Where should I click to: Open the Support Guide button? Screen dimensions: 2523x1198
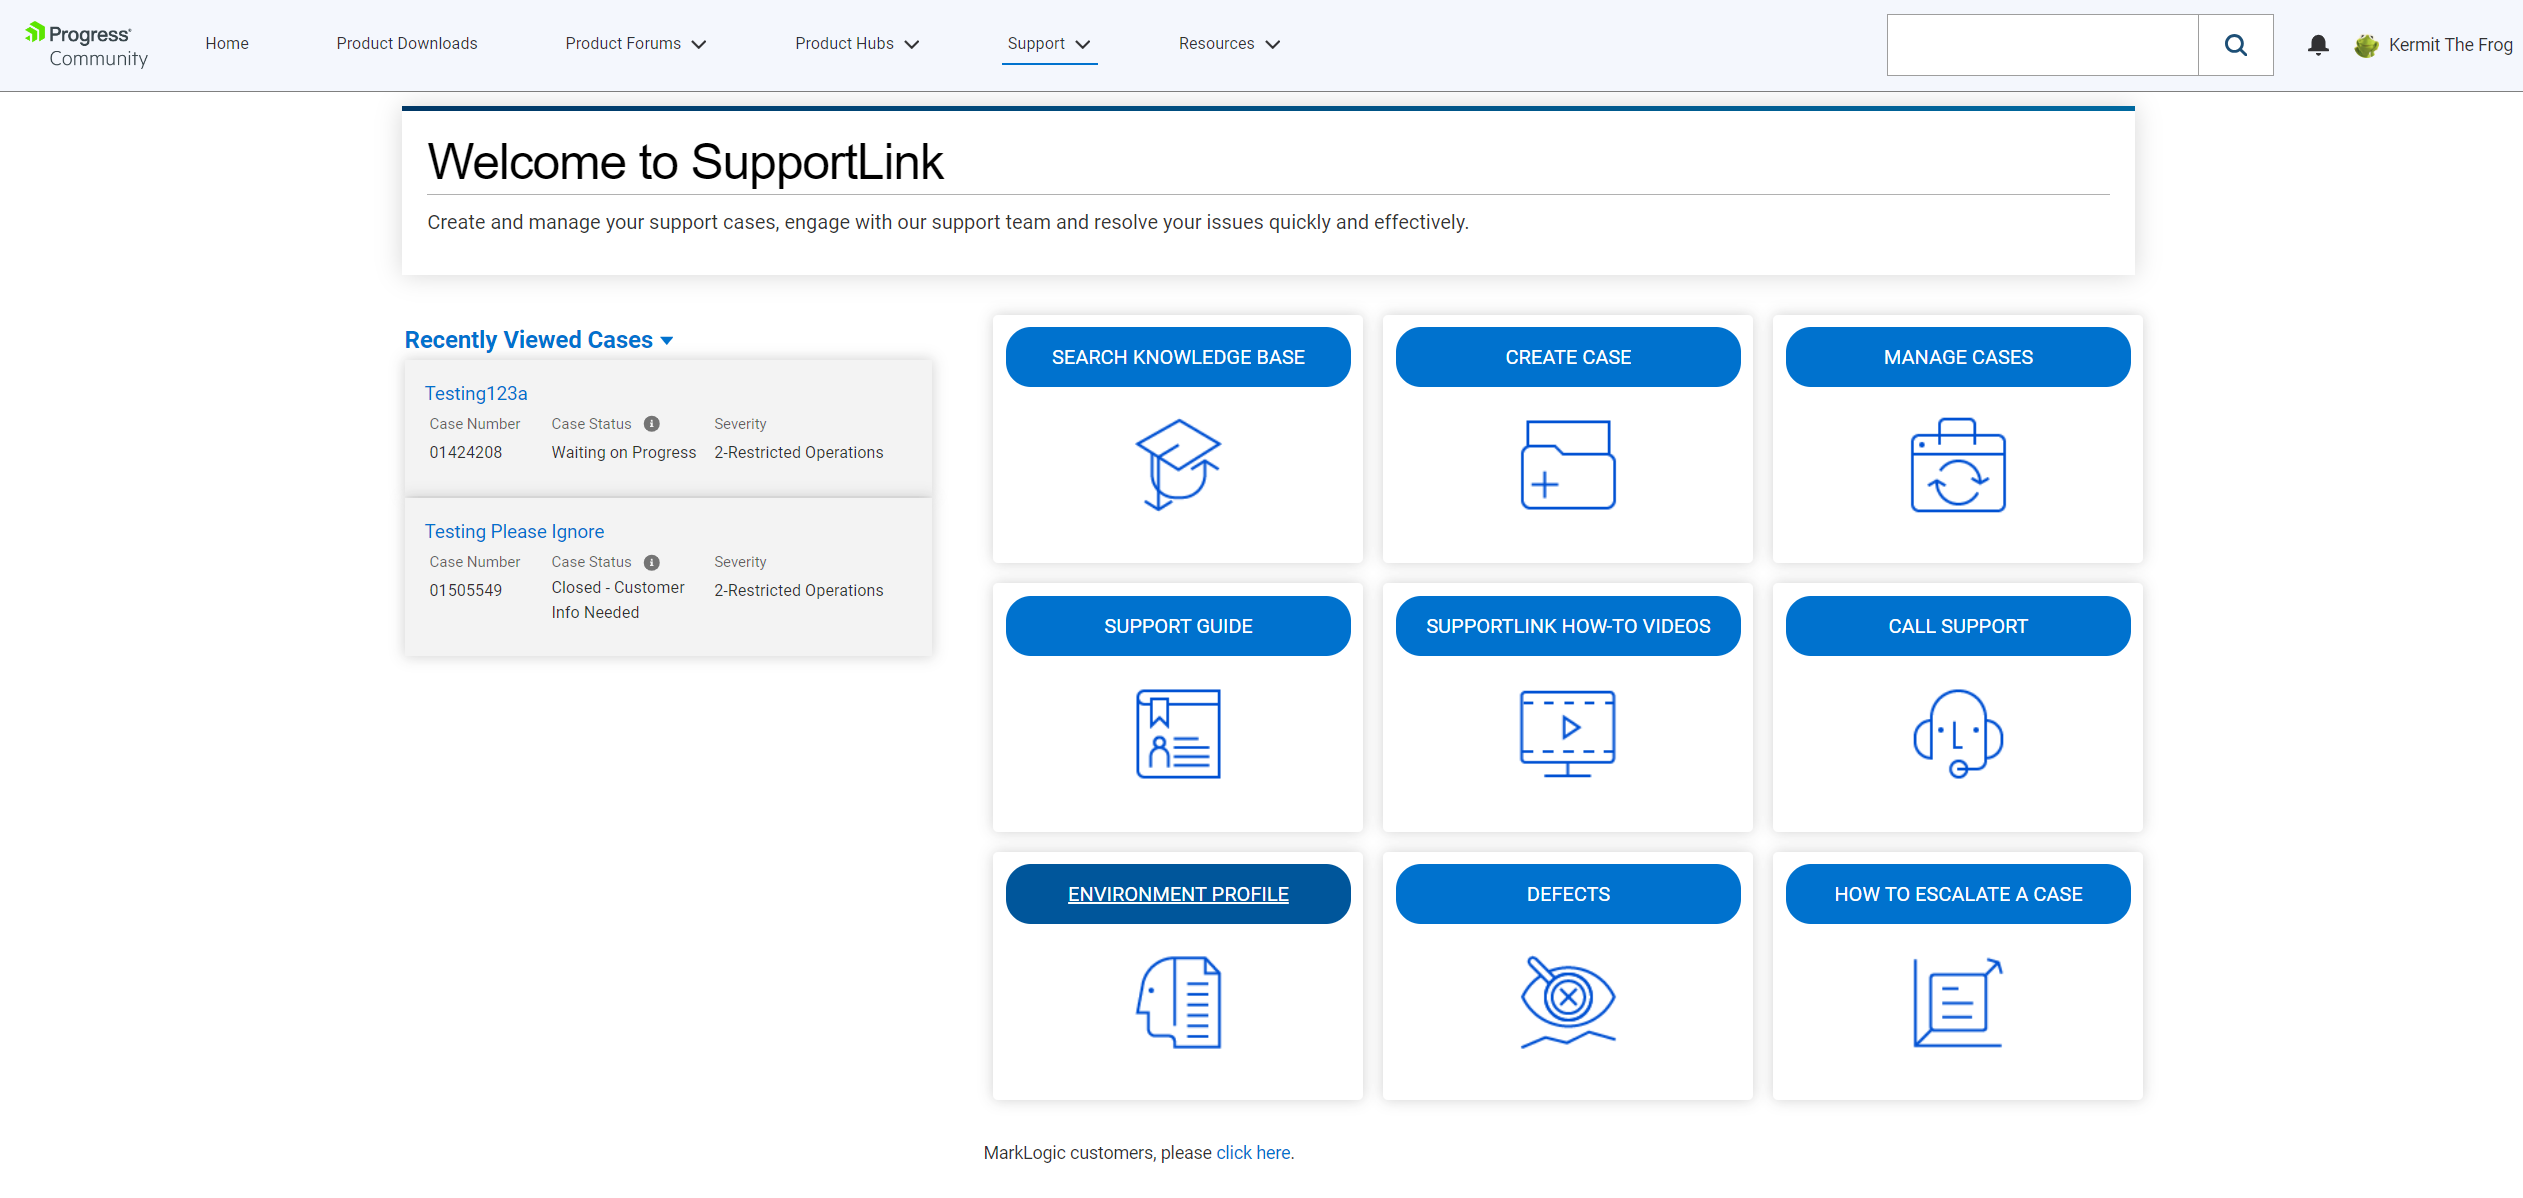coord(1178,626)
